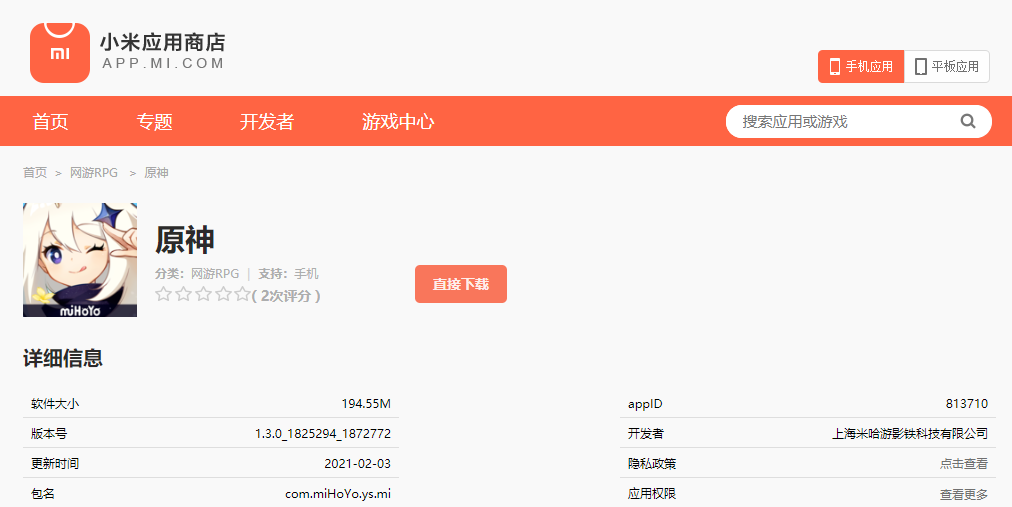This screenshot has height=507, width=1012.
Task: Go to 开发者 navigation tab
Action: pos(267,122)
